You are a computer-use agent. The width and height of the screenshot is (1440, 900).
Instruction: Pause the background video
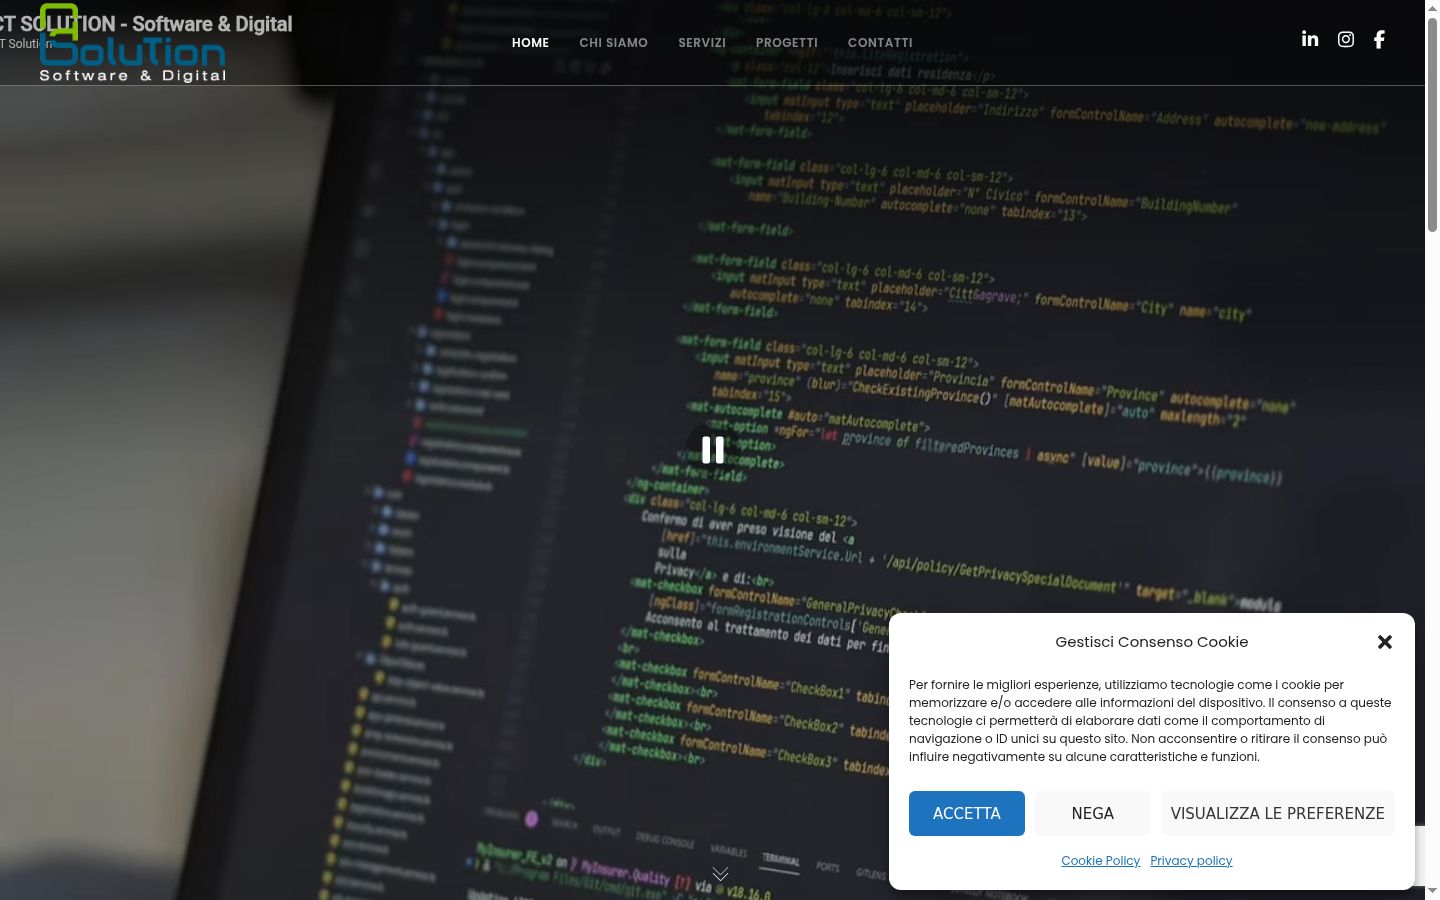(713, 450)
